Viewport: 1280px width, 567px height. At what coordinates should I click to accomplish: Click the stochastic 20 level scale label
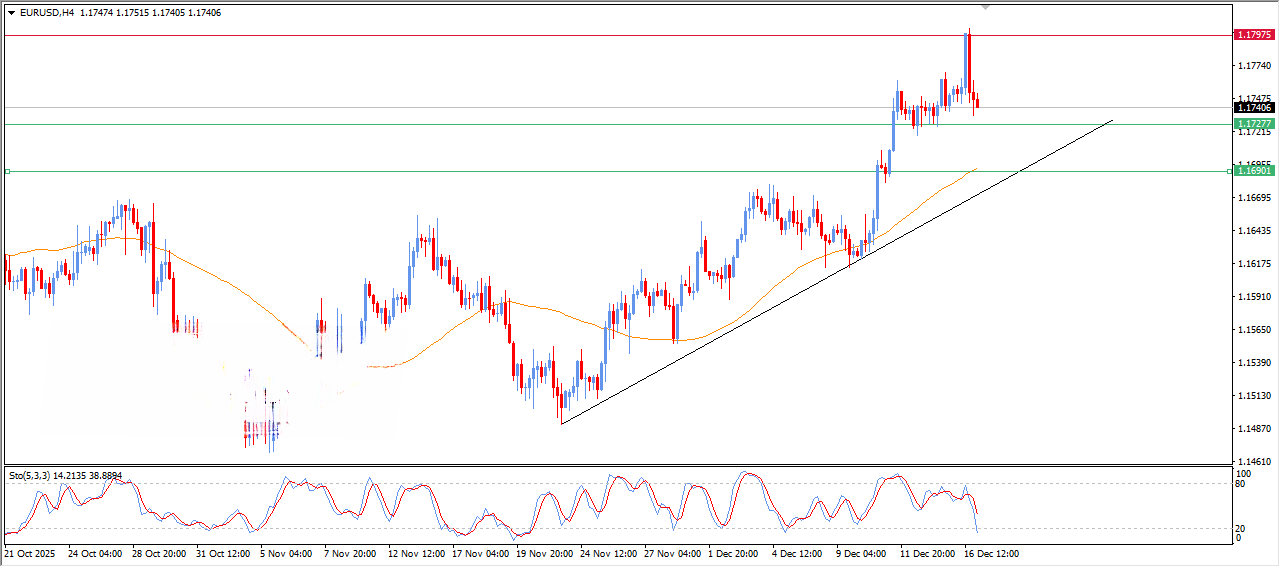[x=1243, y=527]
